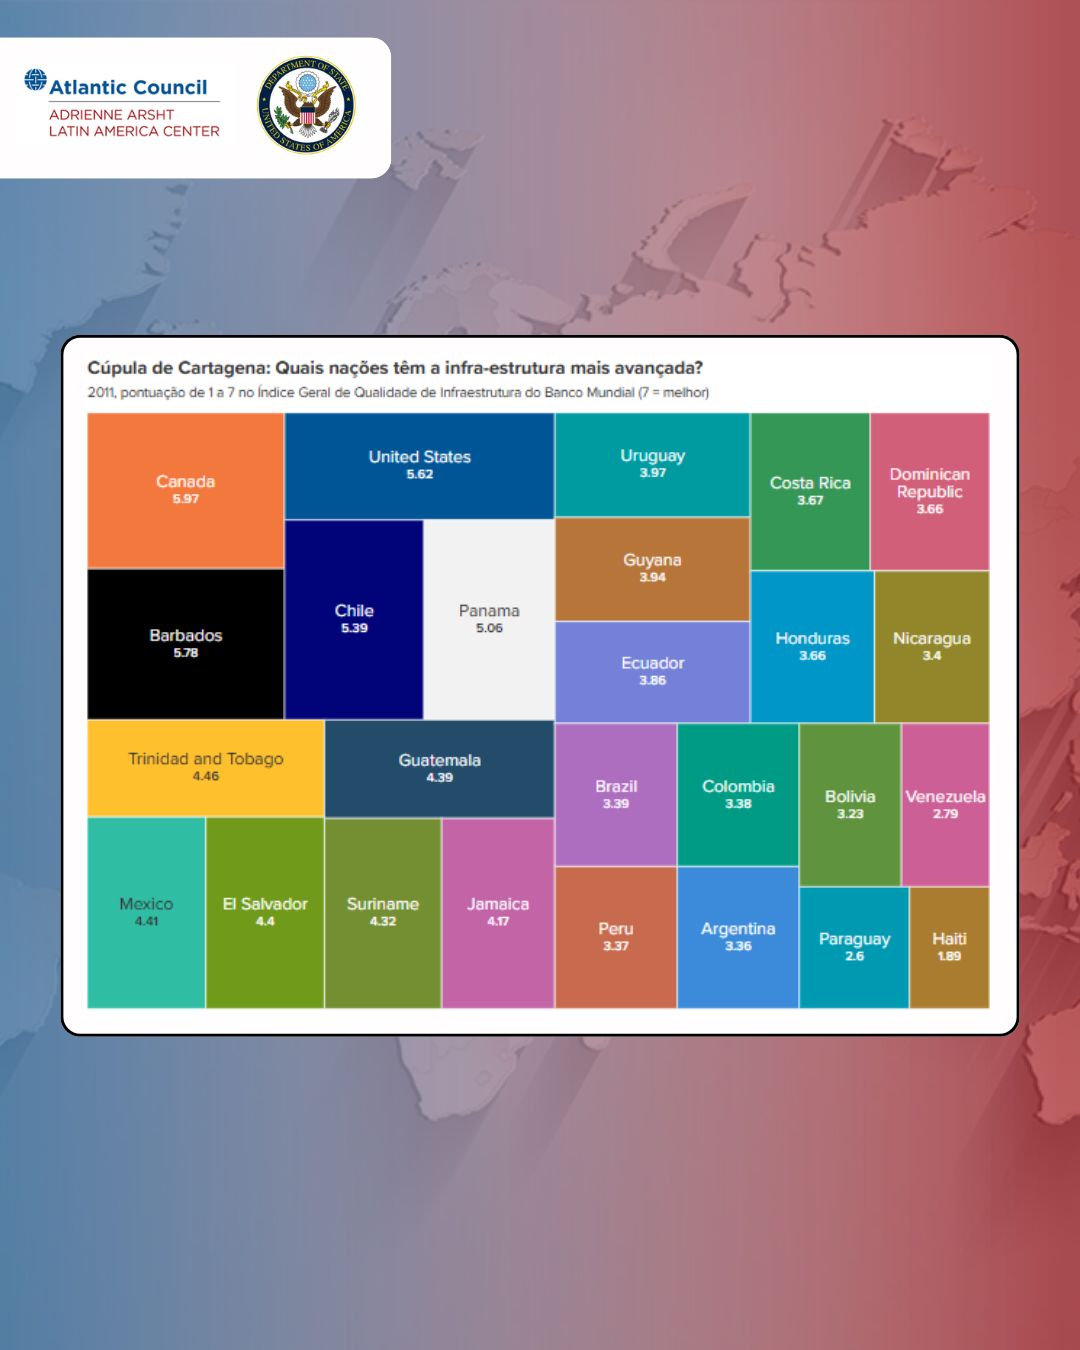
Task: Select the Uruguay 3.97 tile
Action: tap(653, 465)
